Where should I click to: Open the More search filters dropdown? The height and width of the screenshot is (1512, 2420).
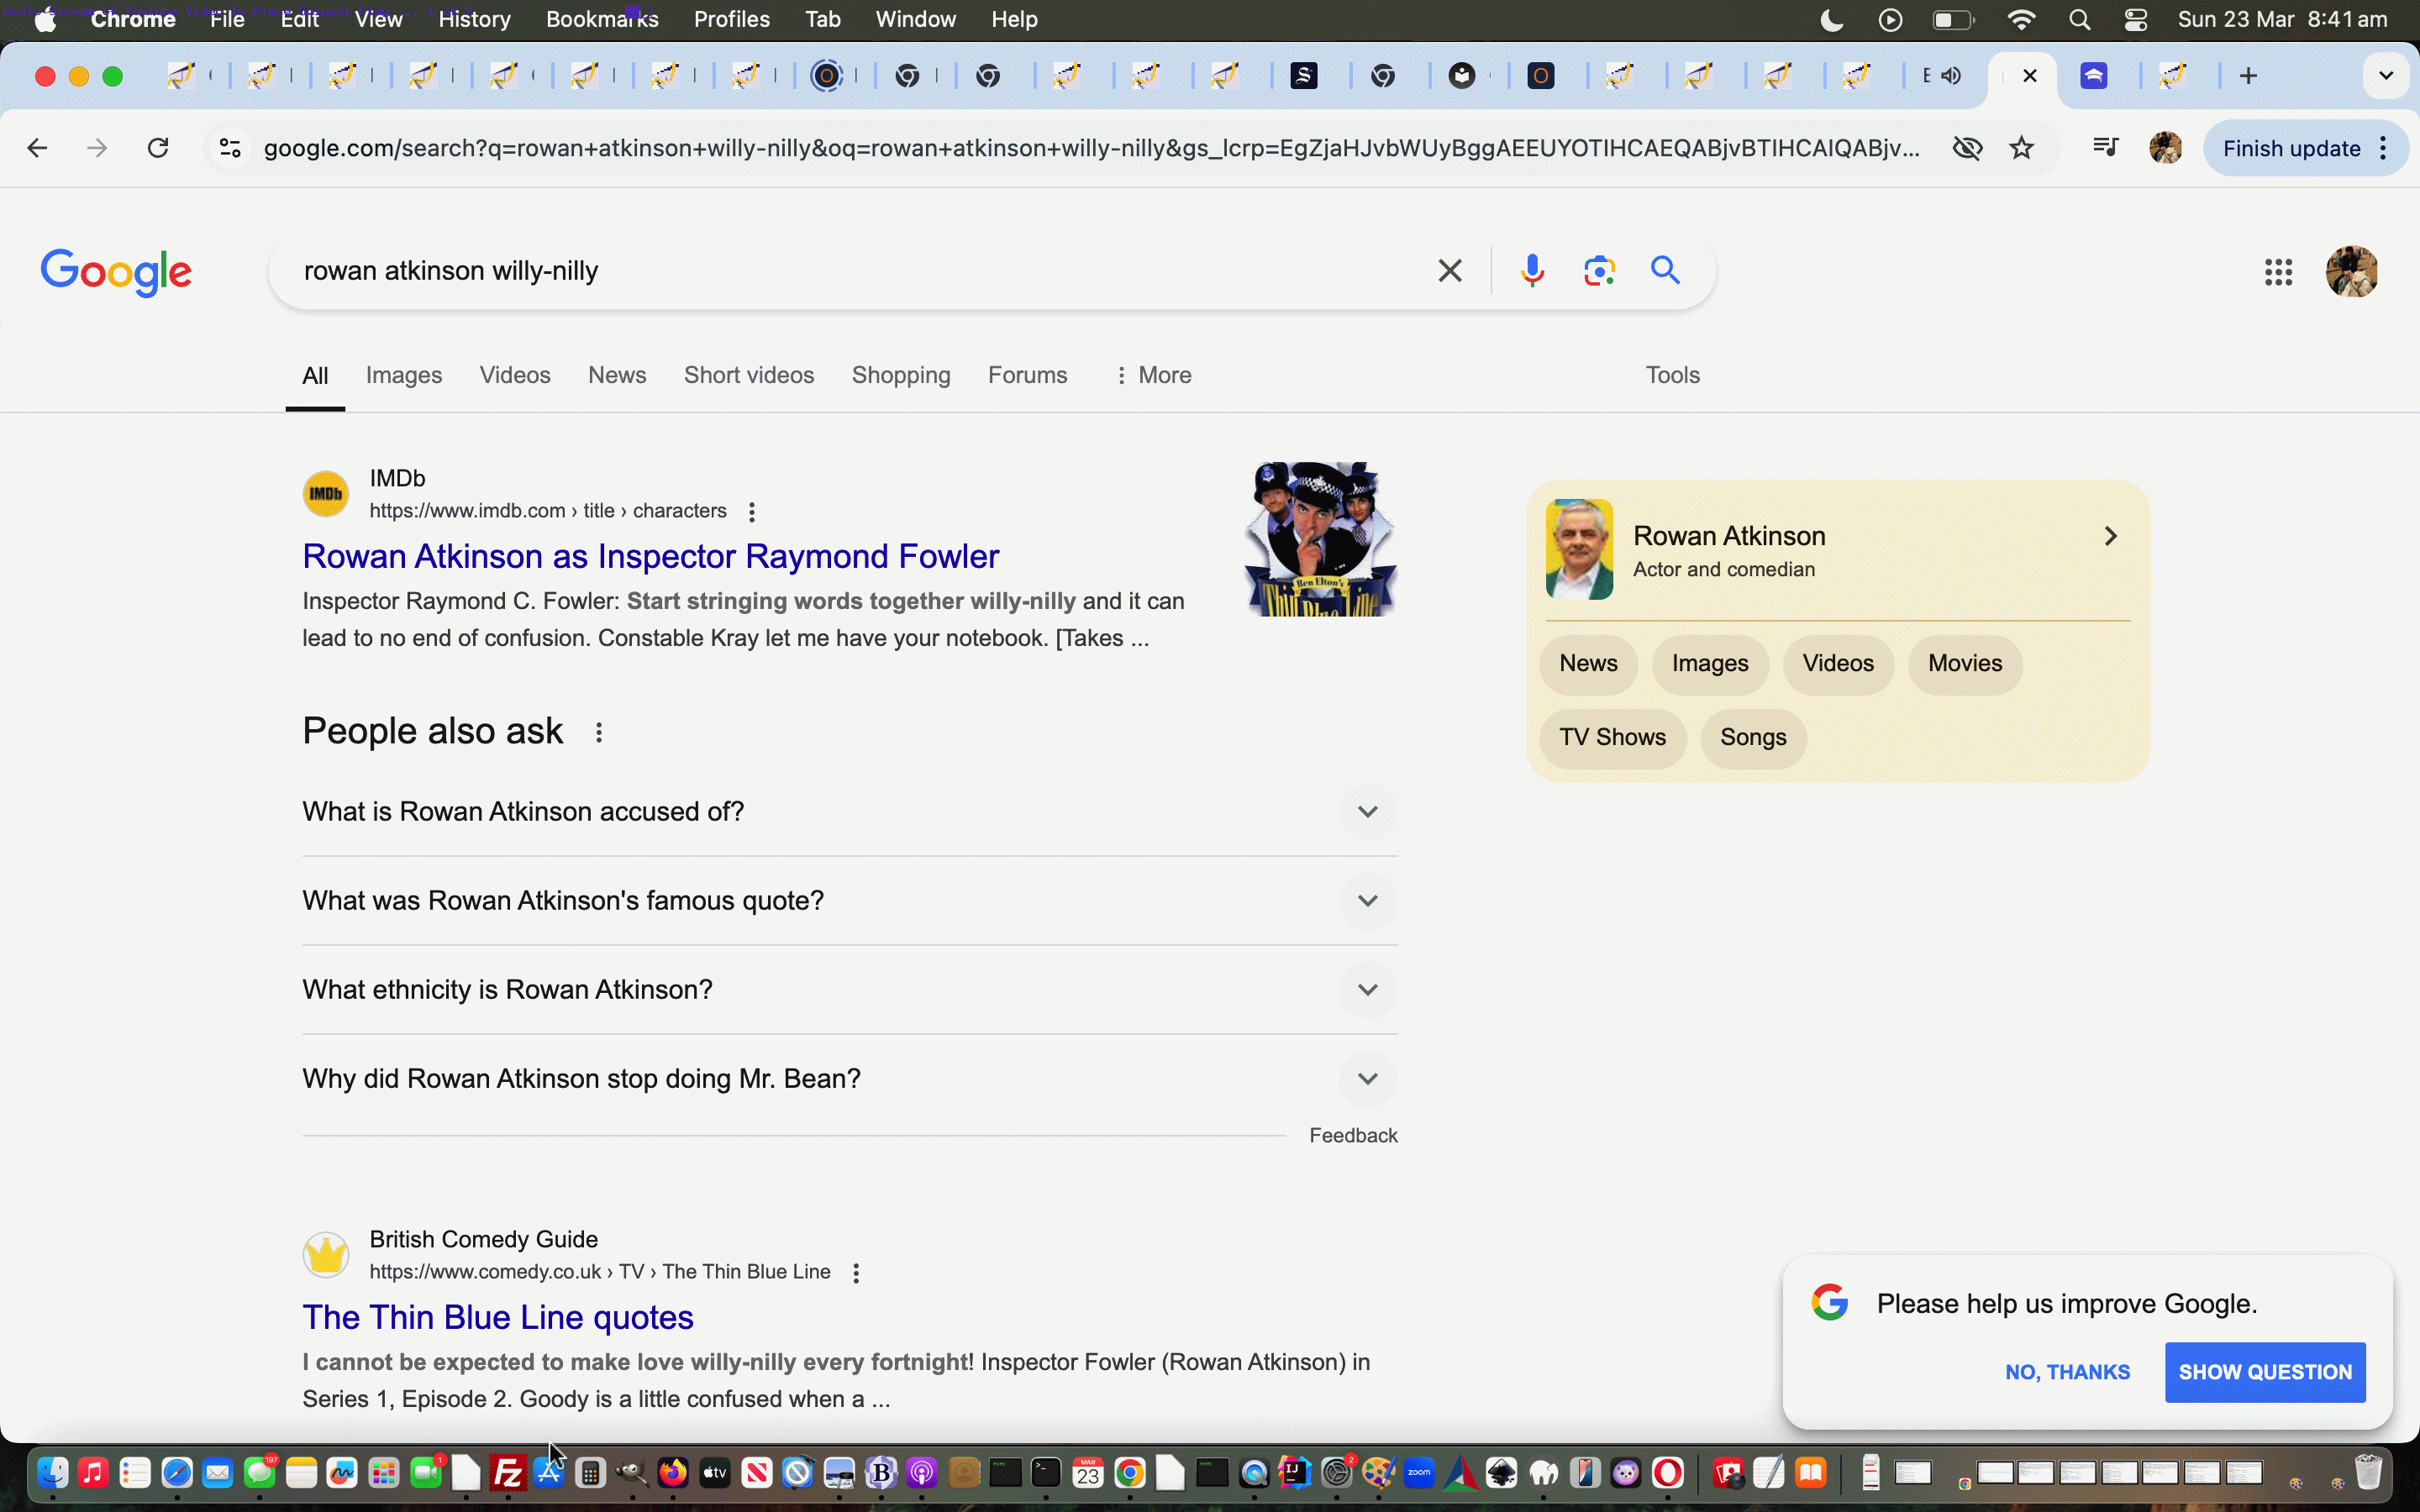pos(1153,375)
